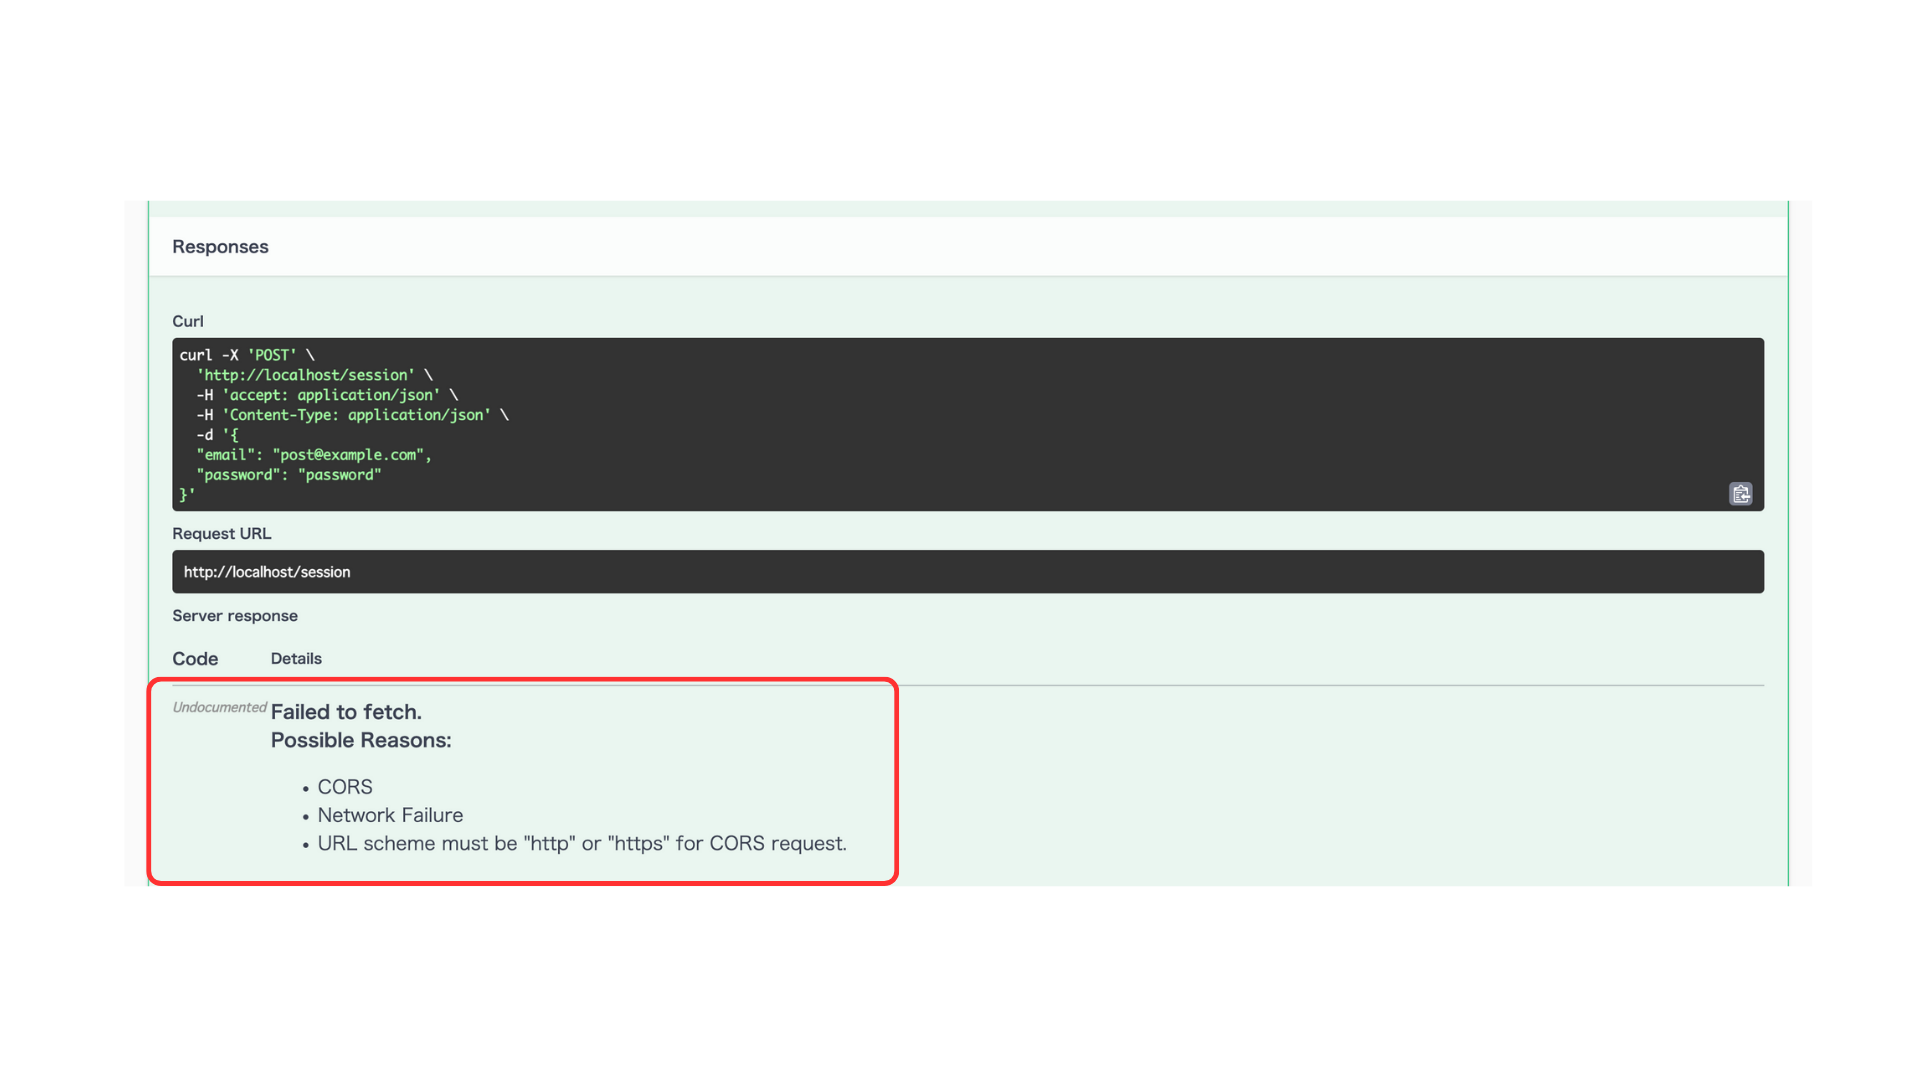Screen dimensions: 1920x1080
Task: Click the http://localhost/session URL text
Action: (267, 571)
